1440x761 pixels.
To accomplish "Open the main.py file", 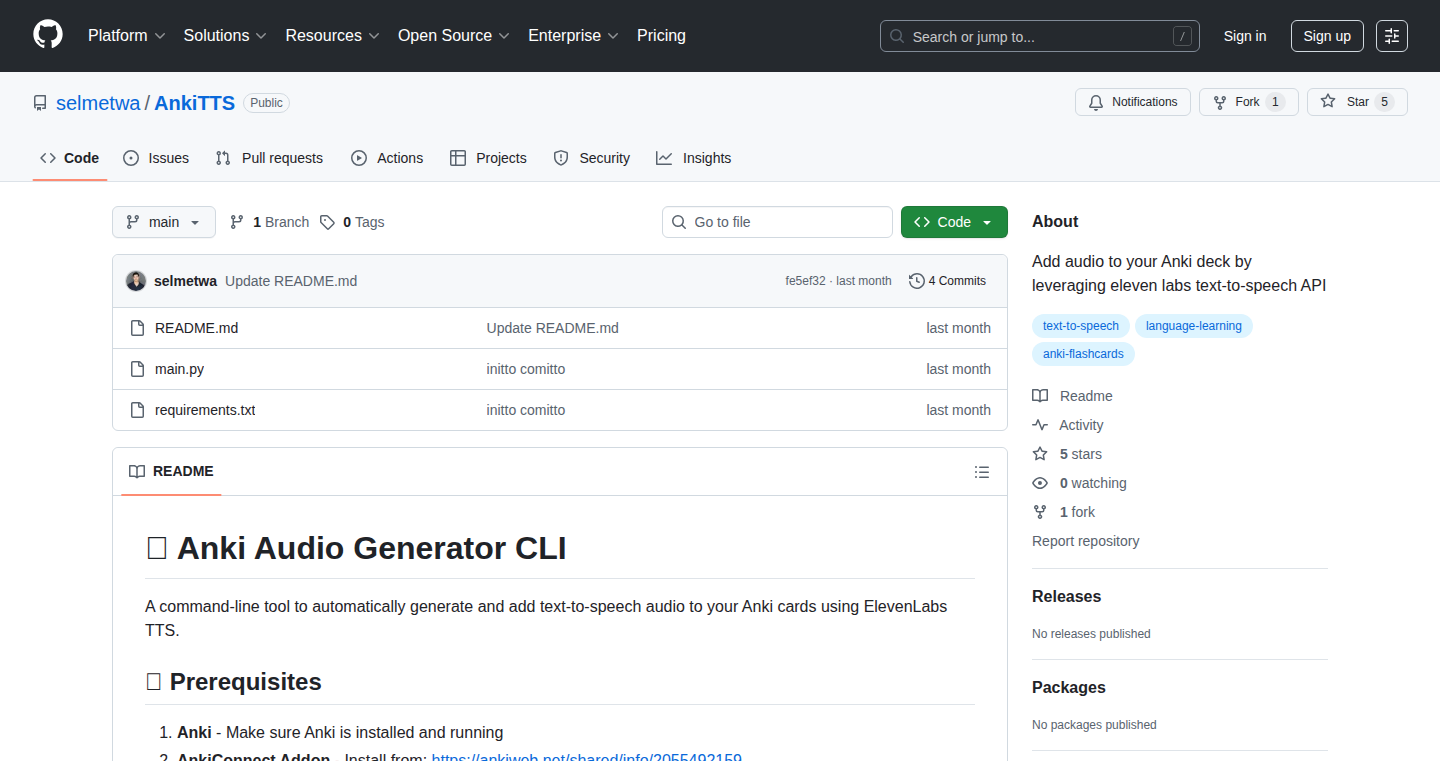I will pos(179,369).
